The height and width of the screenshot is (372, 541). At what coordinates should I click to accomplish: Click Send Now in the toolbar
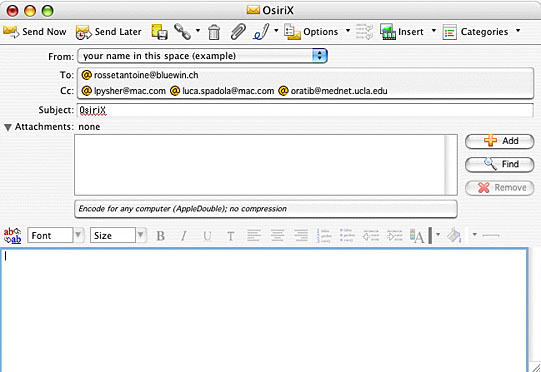35,32
